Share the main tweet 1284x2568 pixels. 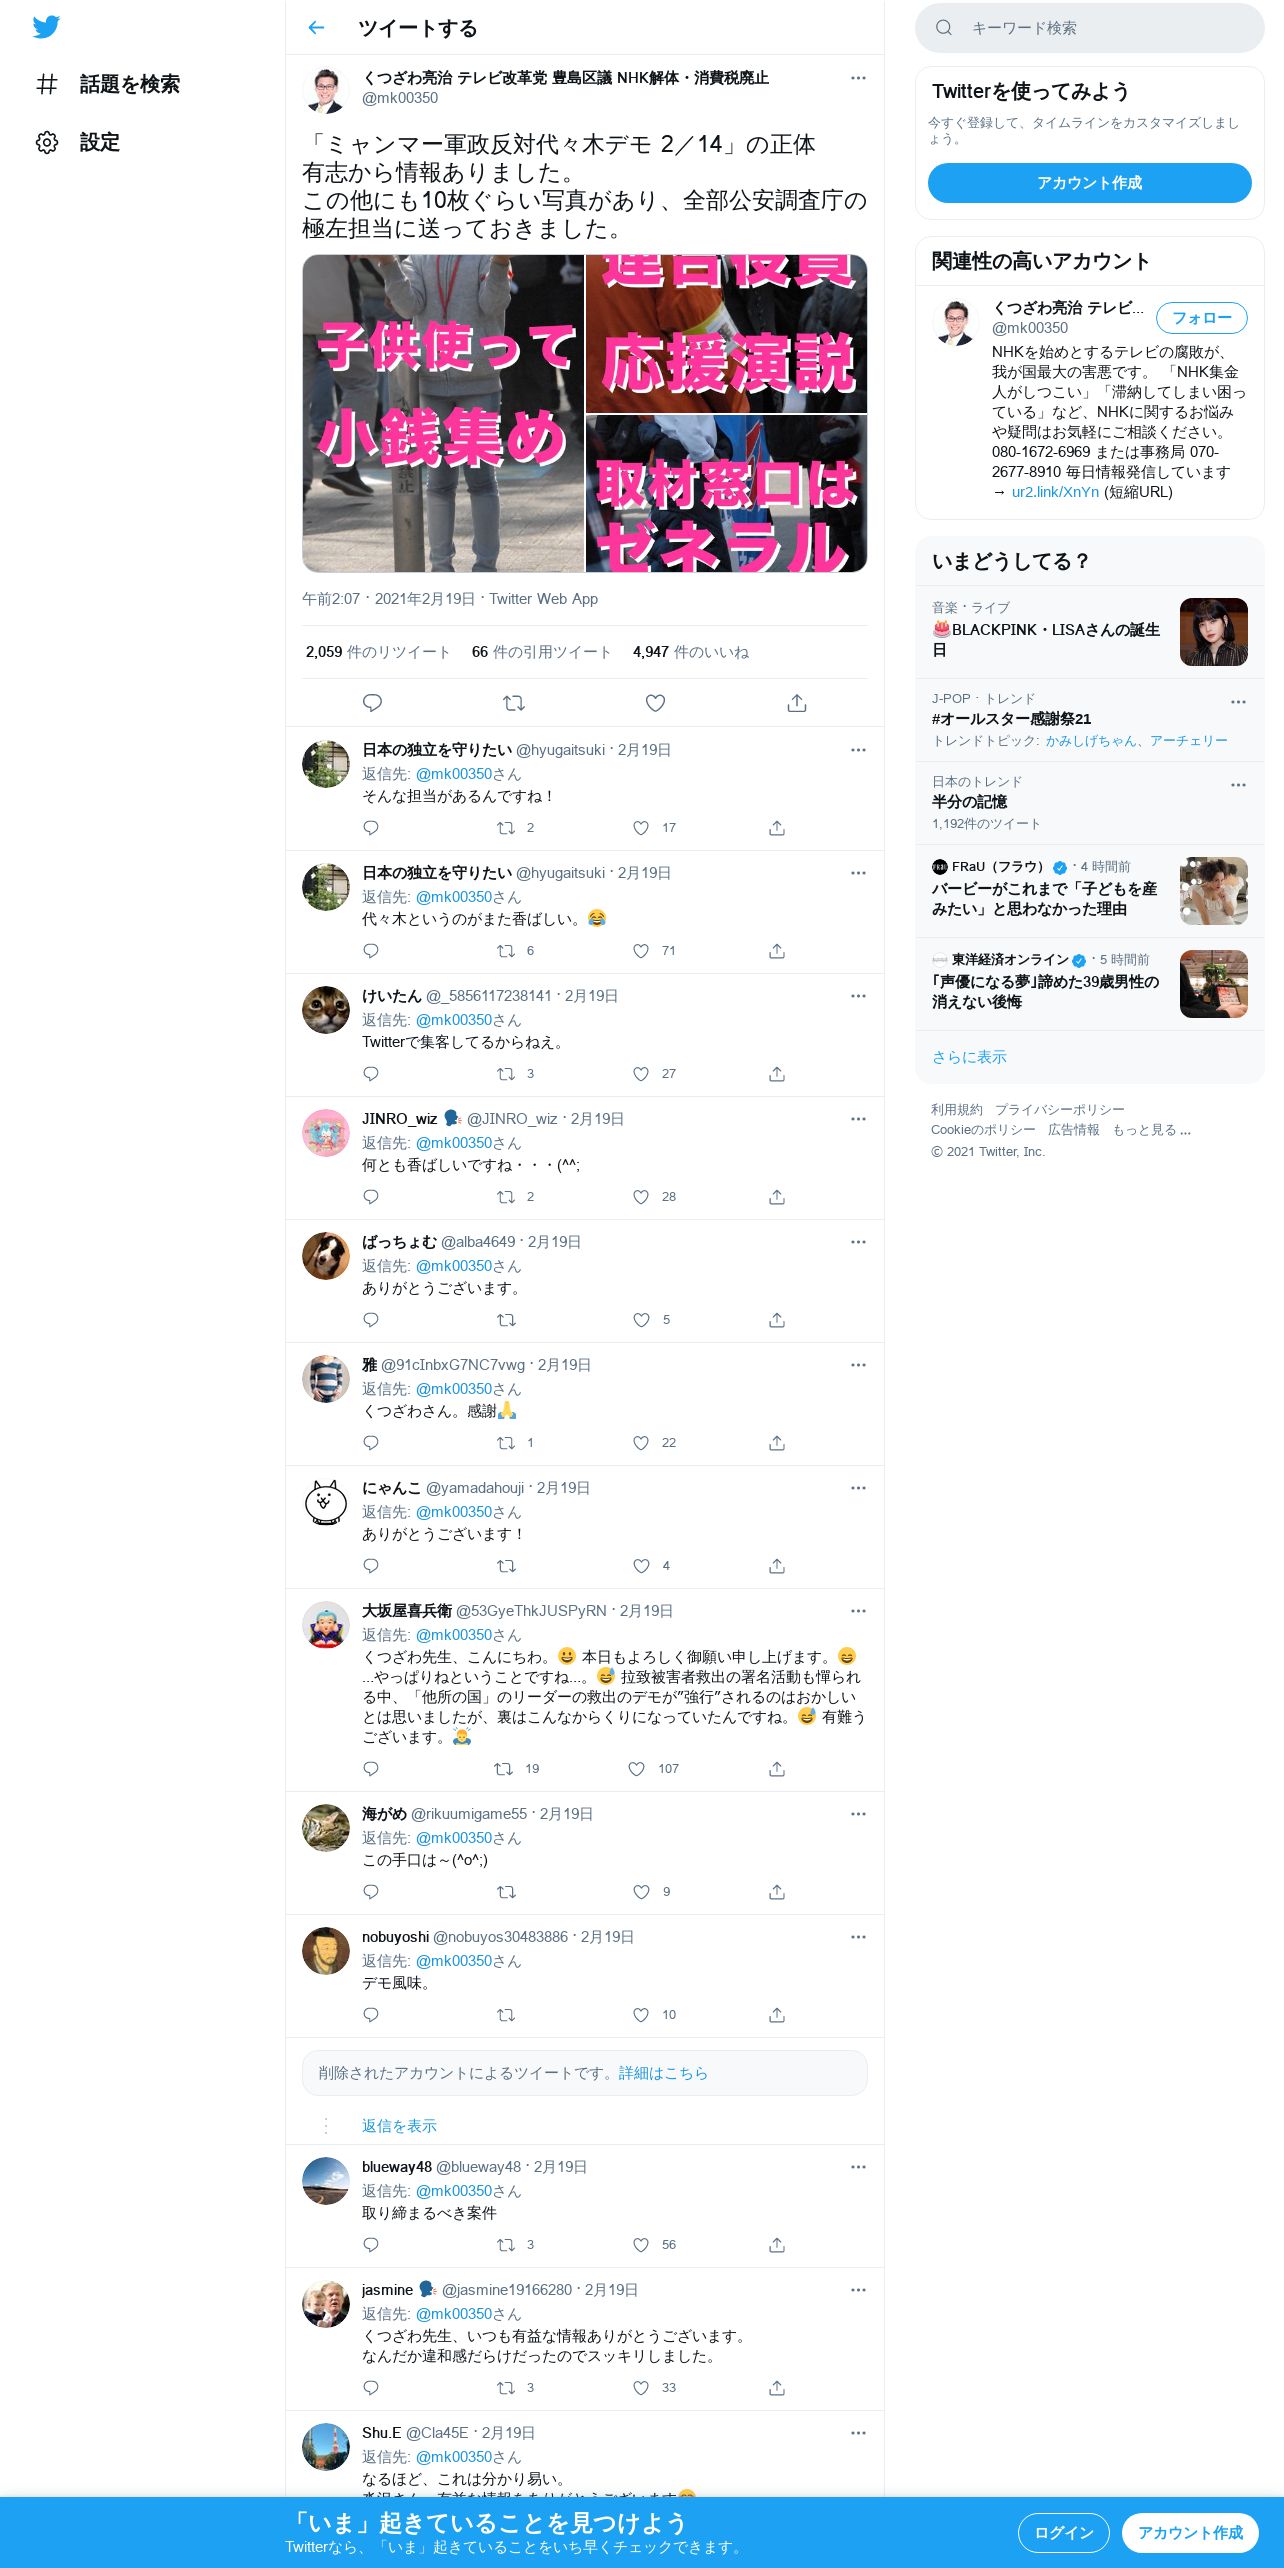tap(797, 703)
